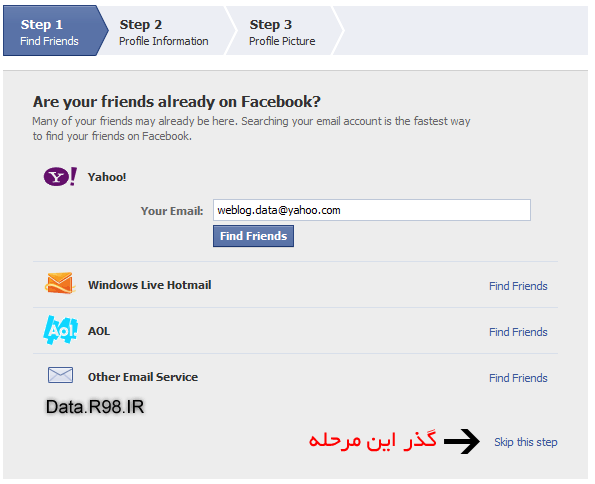Click inside the Your Email field
The width and height of the screenshot is (595, 484).
pos(372,210)
